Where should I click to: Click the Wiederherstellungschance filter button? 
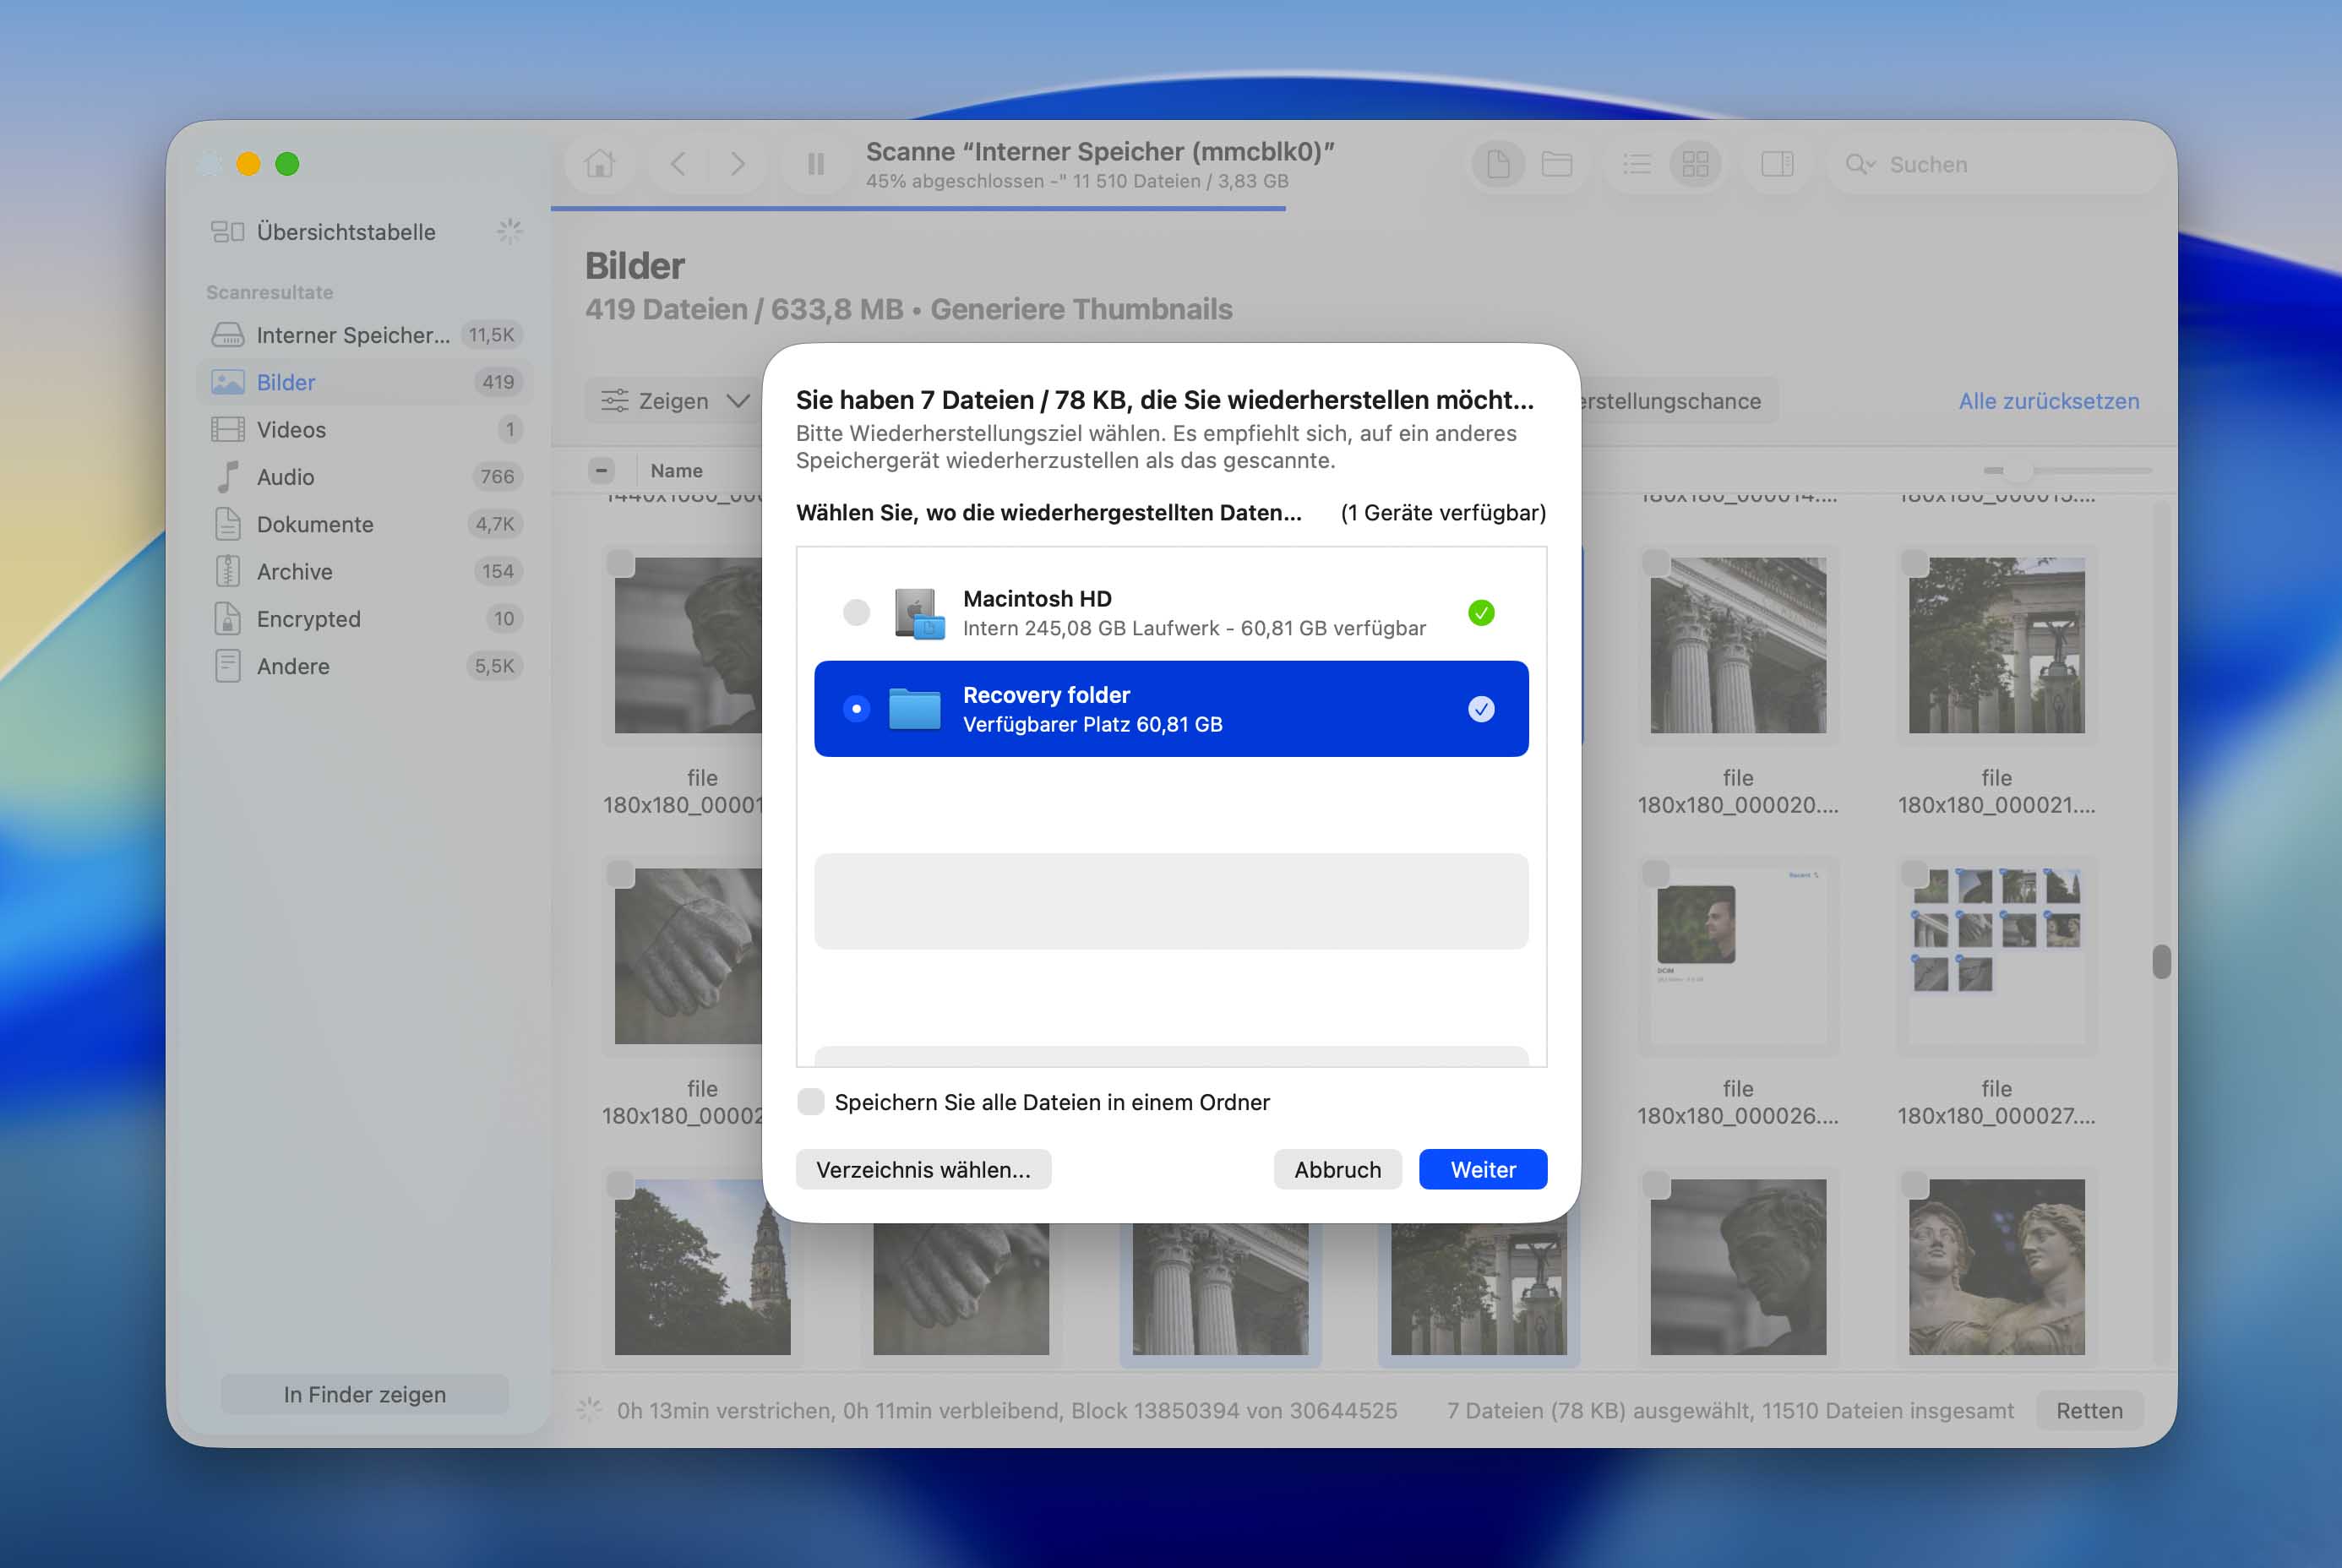(x=1679, y=401)
